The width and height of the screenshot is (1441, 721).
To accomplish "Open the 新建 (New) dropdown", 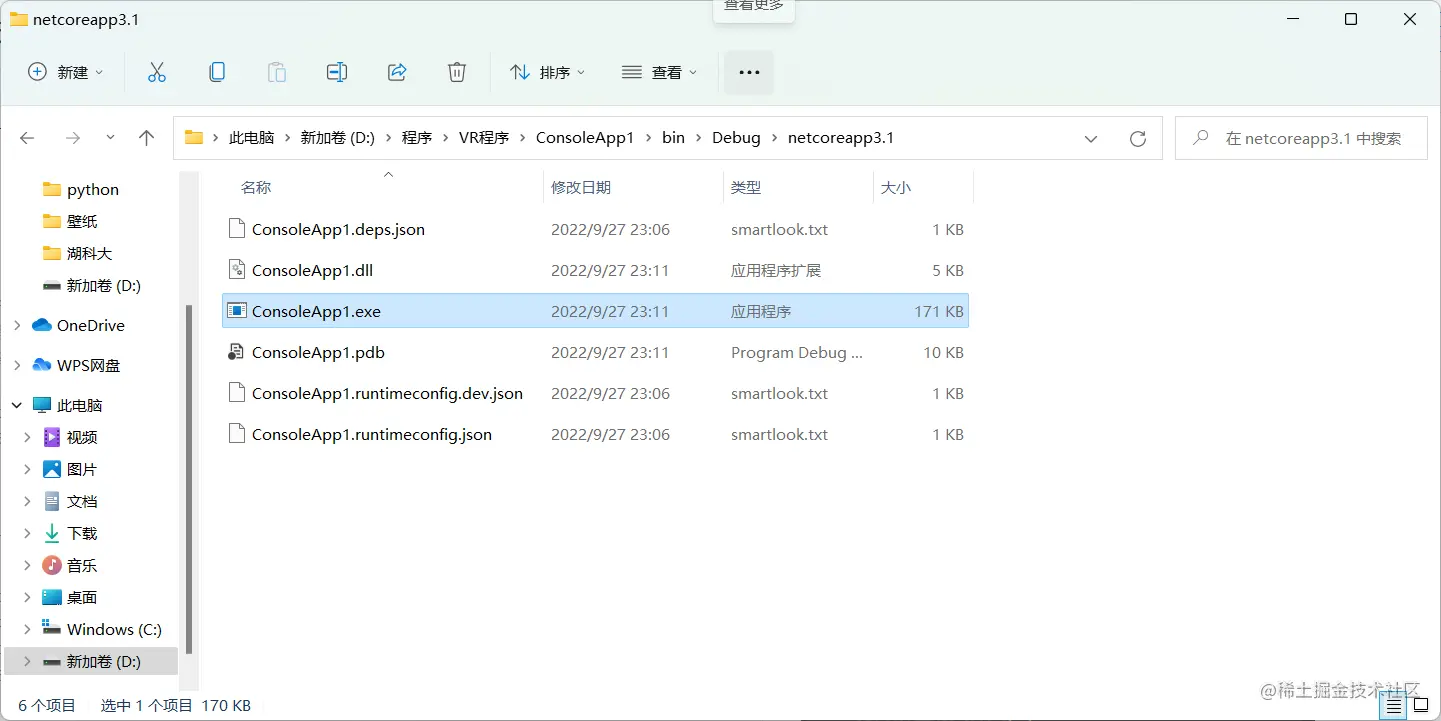I will click(x=66, y=72).
